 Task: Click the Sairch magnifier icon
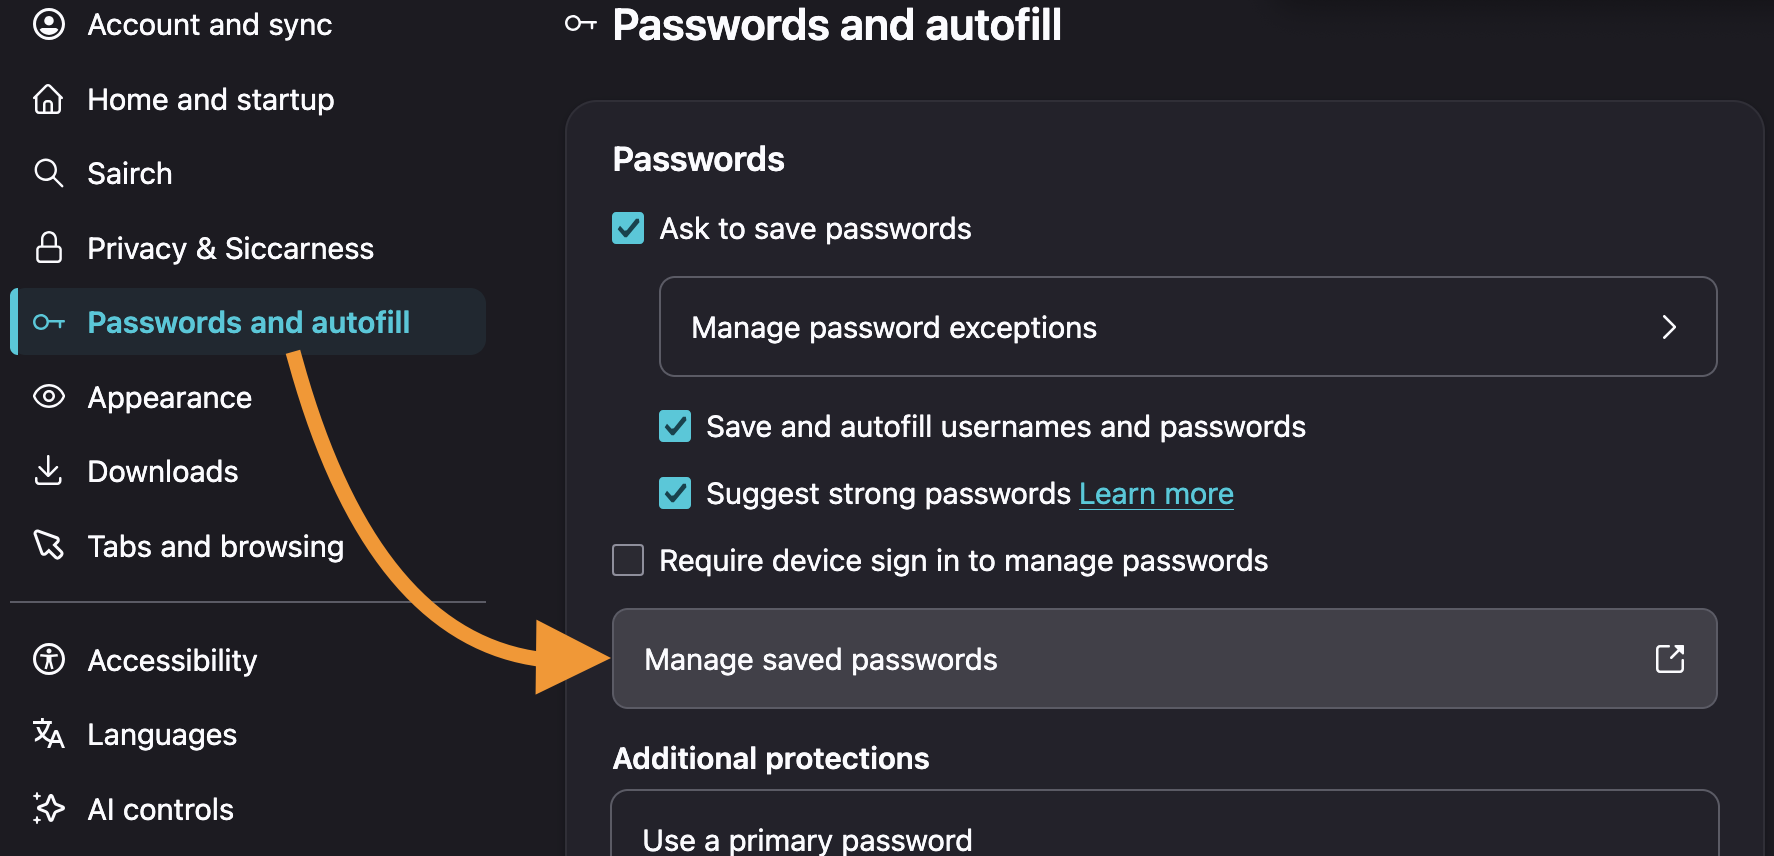click(49, 173)
